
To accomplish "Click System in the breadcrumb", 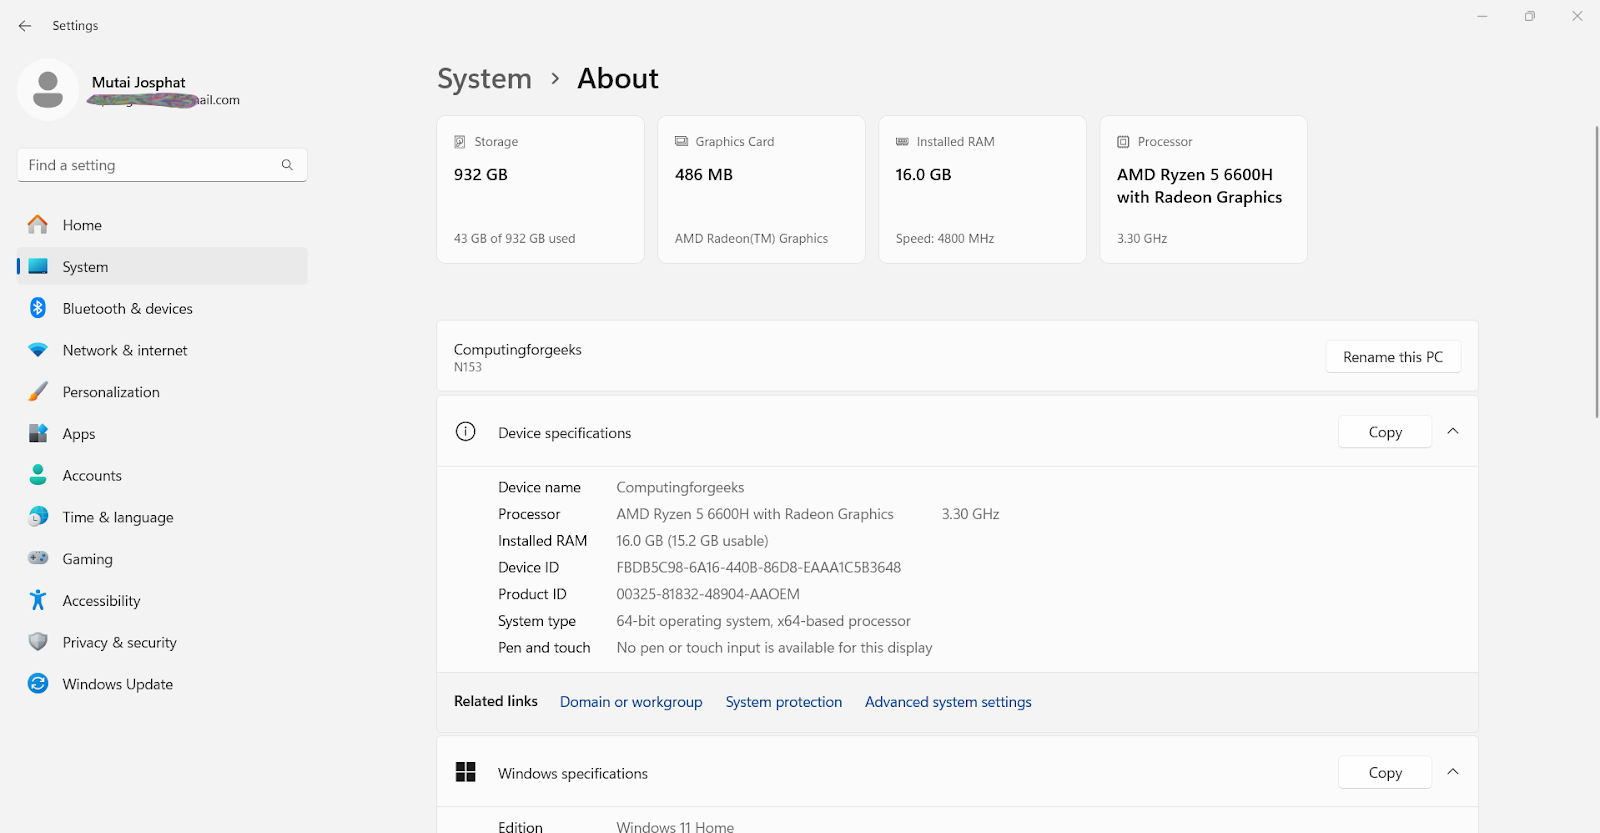I will click(485, 79).
